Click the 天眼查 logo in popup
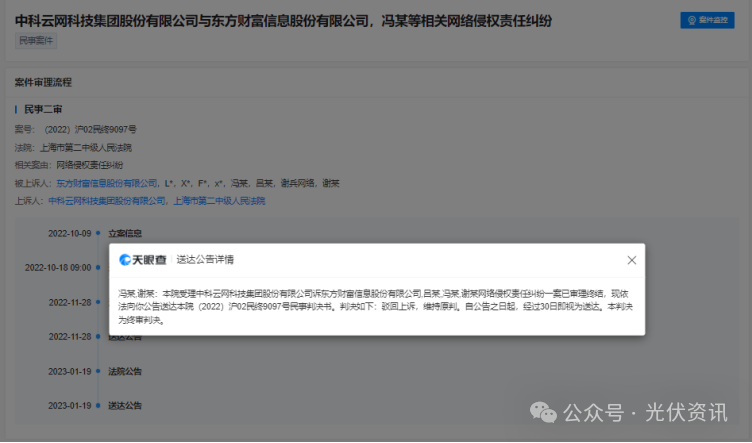This screenshot has height=443, width=752. point(142,260)
